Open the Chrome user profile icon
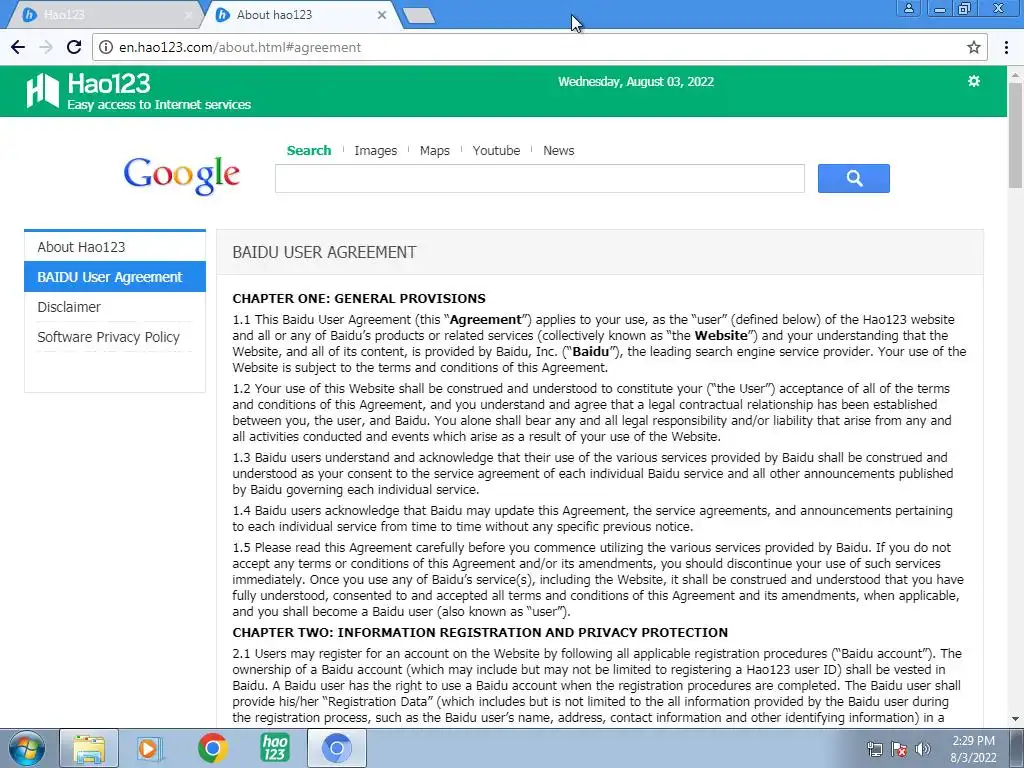The width and height of the screenshot is (1024, 768). click(x=908, y=8)
